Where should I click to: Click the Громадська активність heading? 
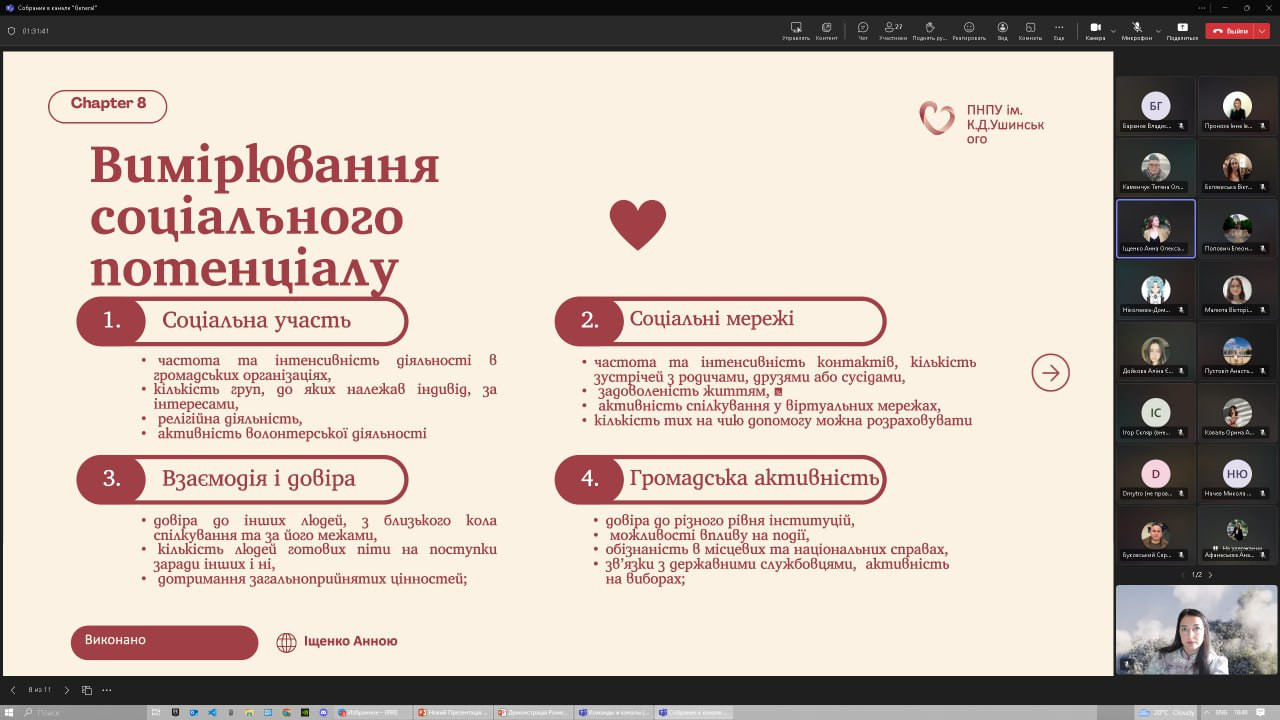click(x=754, y=478)
